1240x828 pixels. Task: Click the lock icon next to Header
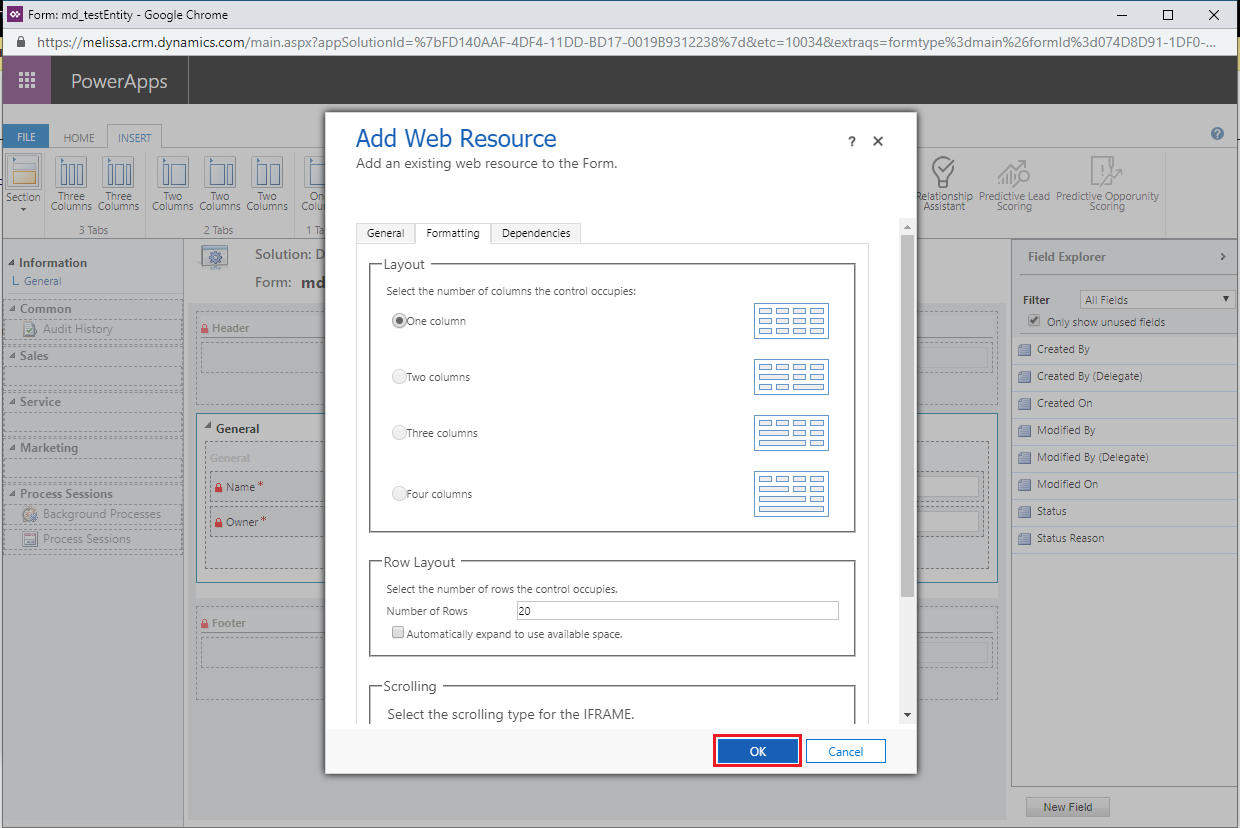[x=204, y=329]
